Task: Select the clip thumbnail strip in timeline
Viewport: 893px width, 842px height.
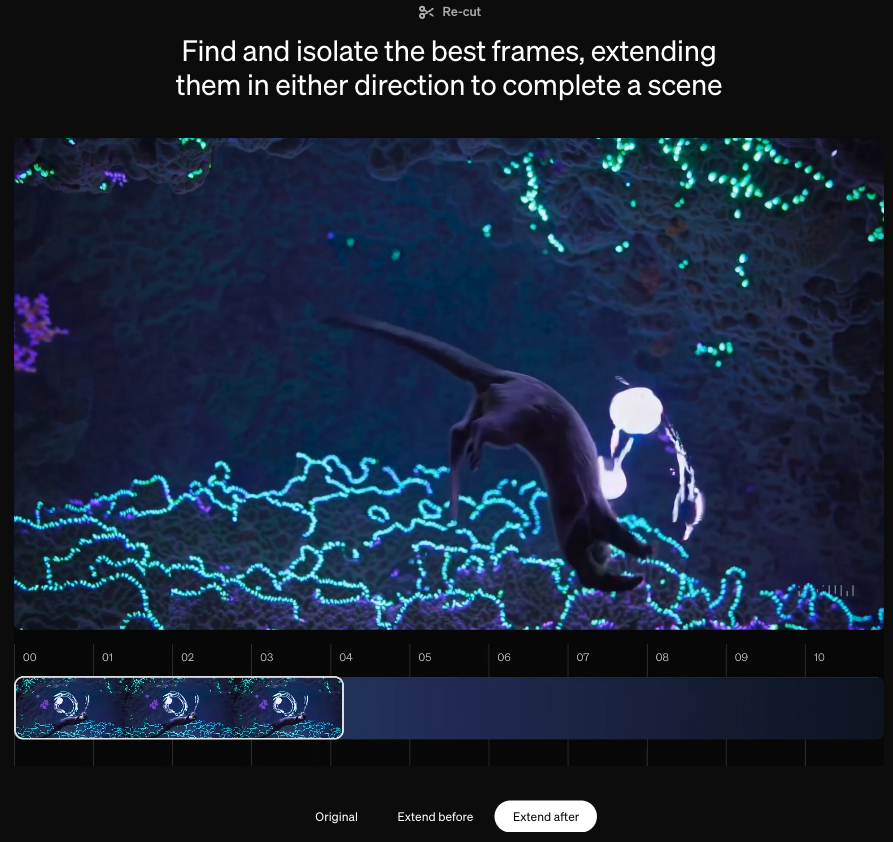Action: (x=179, y=708)
